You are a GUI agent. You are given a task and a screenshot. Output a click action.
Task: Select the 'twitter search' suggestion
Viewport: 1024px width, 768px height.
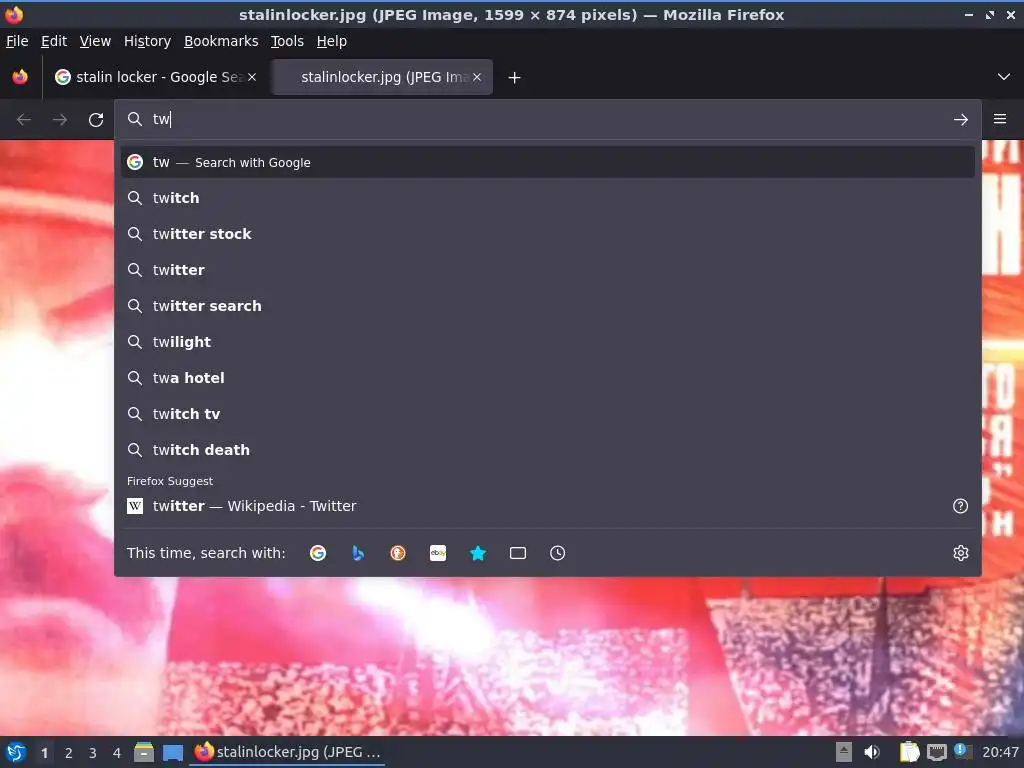tap(547, 306)
